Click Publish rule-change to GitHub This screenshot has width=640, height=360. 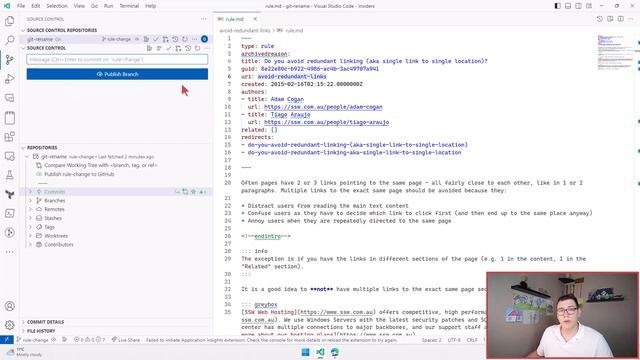click(x=79, y=174)
